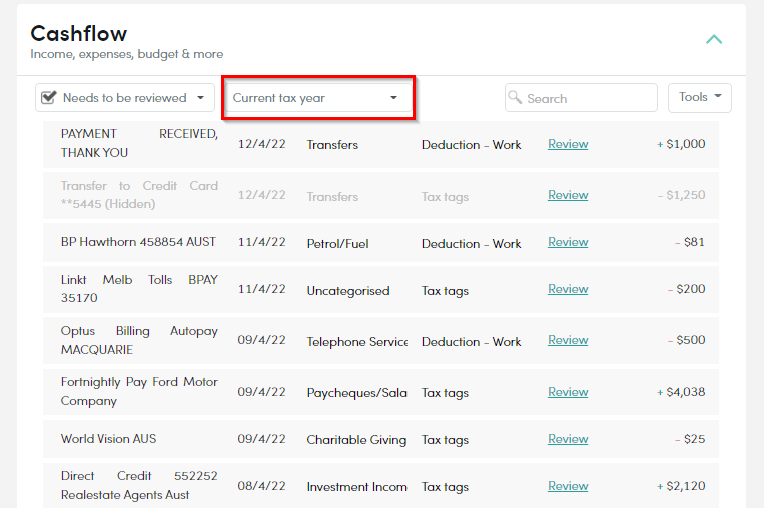Click the -$81 amount

pos(690,242)
